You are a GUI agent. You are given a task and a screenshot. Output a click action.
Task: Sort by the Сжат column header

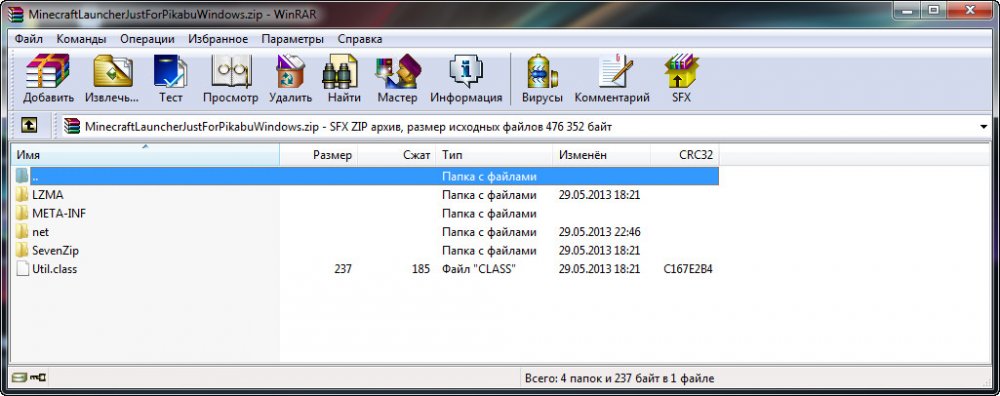click(397, 155)
